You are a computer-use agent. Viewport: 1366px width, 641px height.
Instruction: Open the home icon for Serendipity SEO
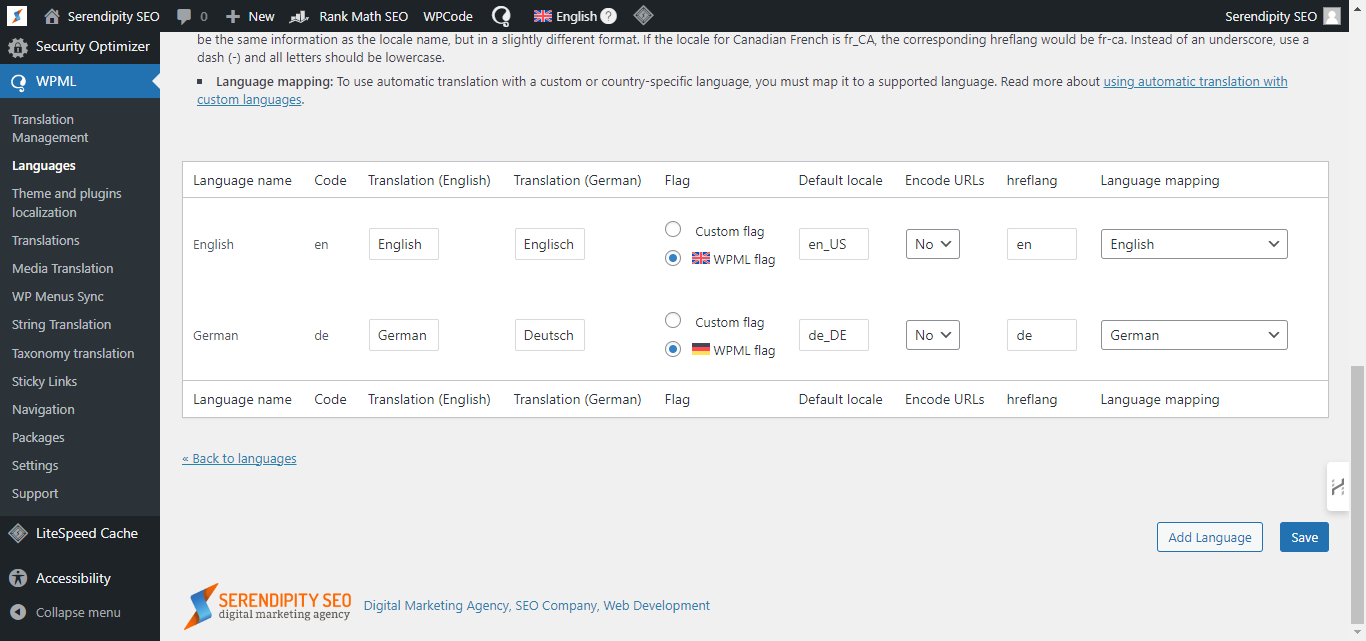pyautogui.click(x=52, y=16)
